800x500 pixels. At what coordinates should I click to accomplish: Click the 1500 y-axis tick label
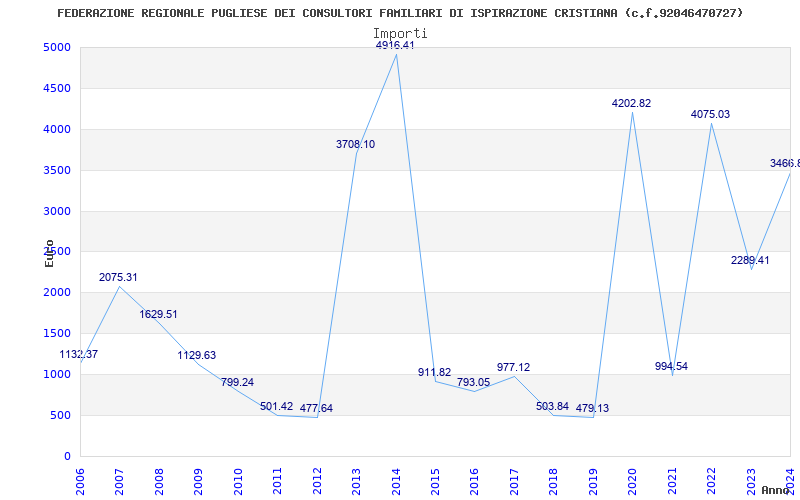[57, 333]
